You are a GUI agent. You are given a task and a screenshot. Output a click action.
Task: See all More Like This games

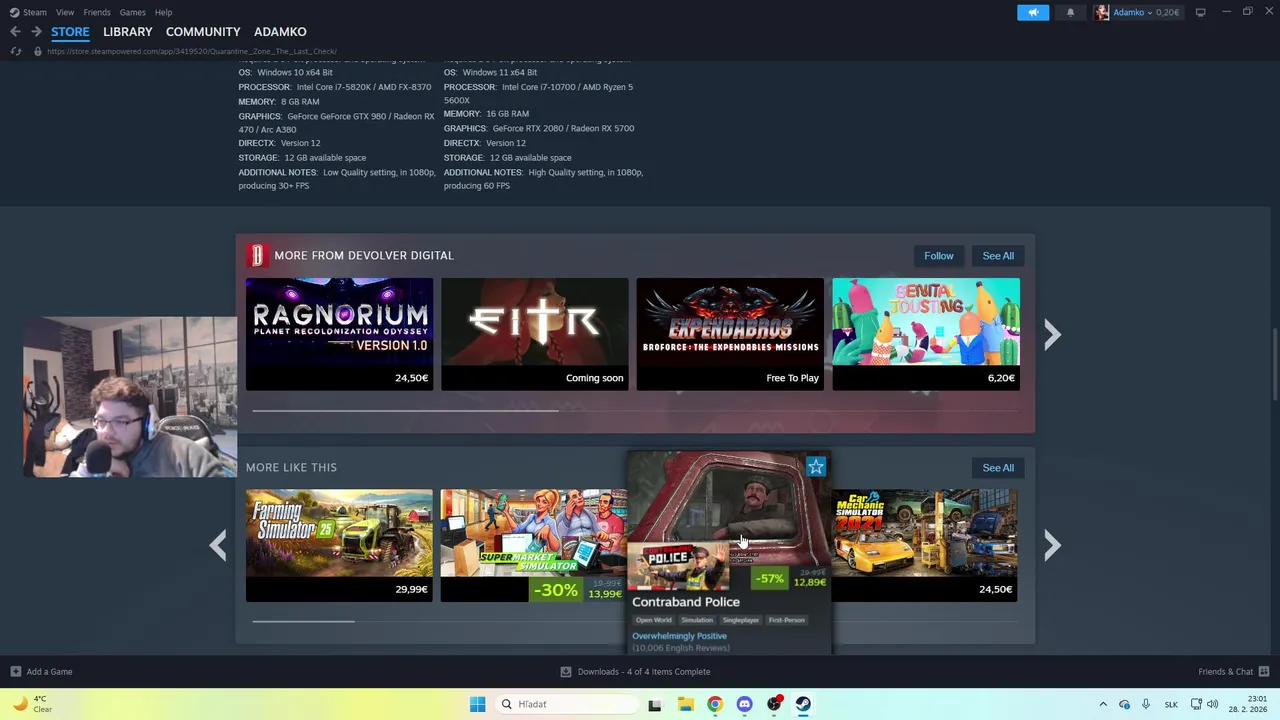point(998,468)
